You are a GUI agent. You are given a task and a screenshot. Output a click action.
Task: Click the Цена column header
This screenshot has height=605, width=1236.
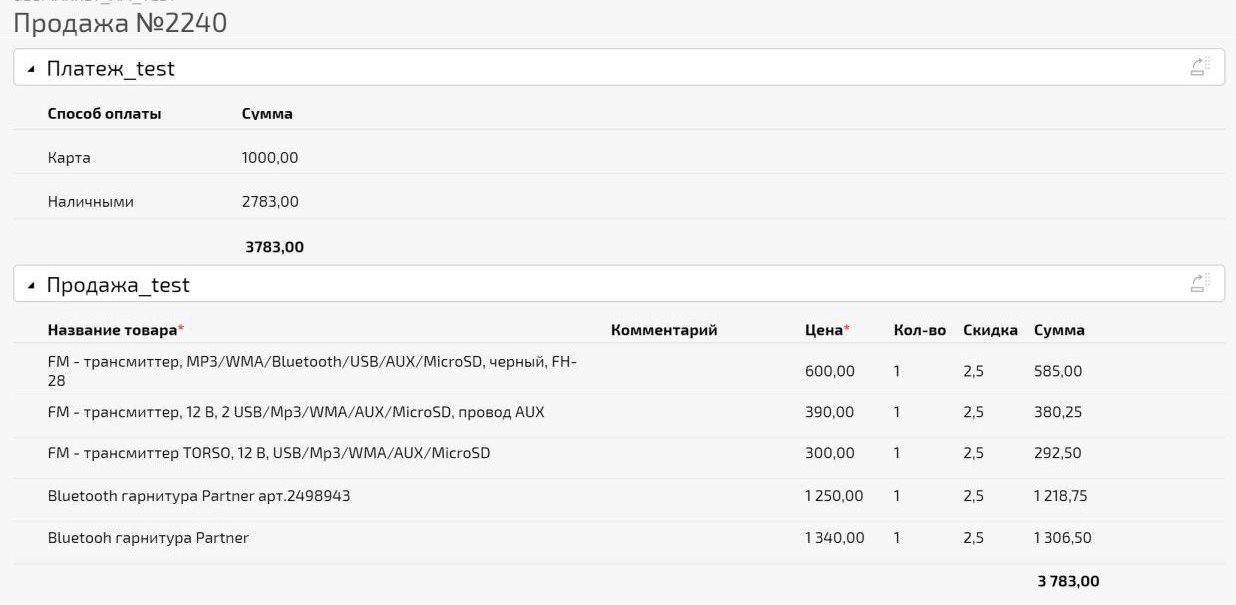824,330
